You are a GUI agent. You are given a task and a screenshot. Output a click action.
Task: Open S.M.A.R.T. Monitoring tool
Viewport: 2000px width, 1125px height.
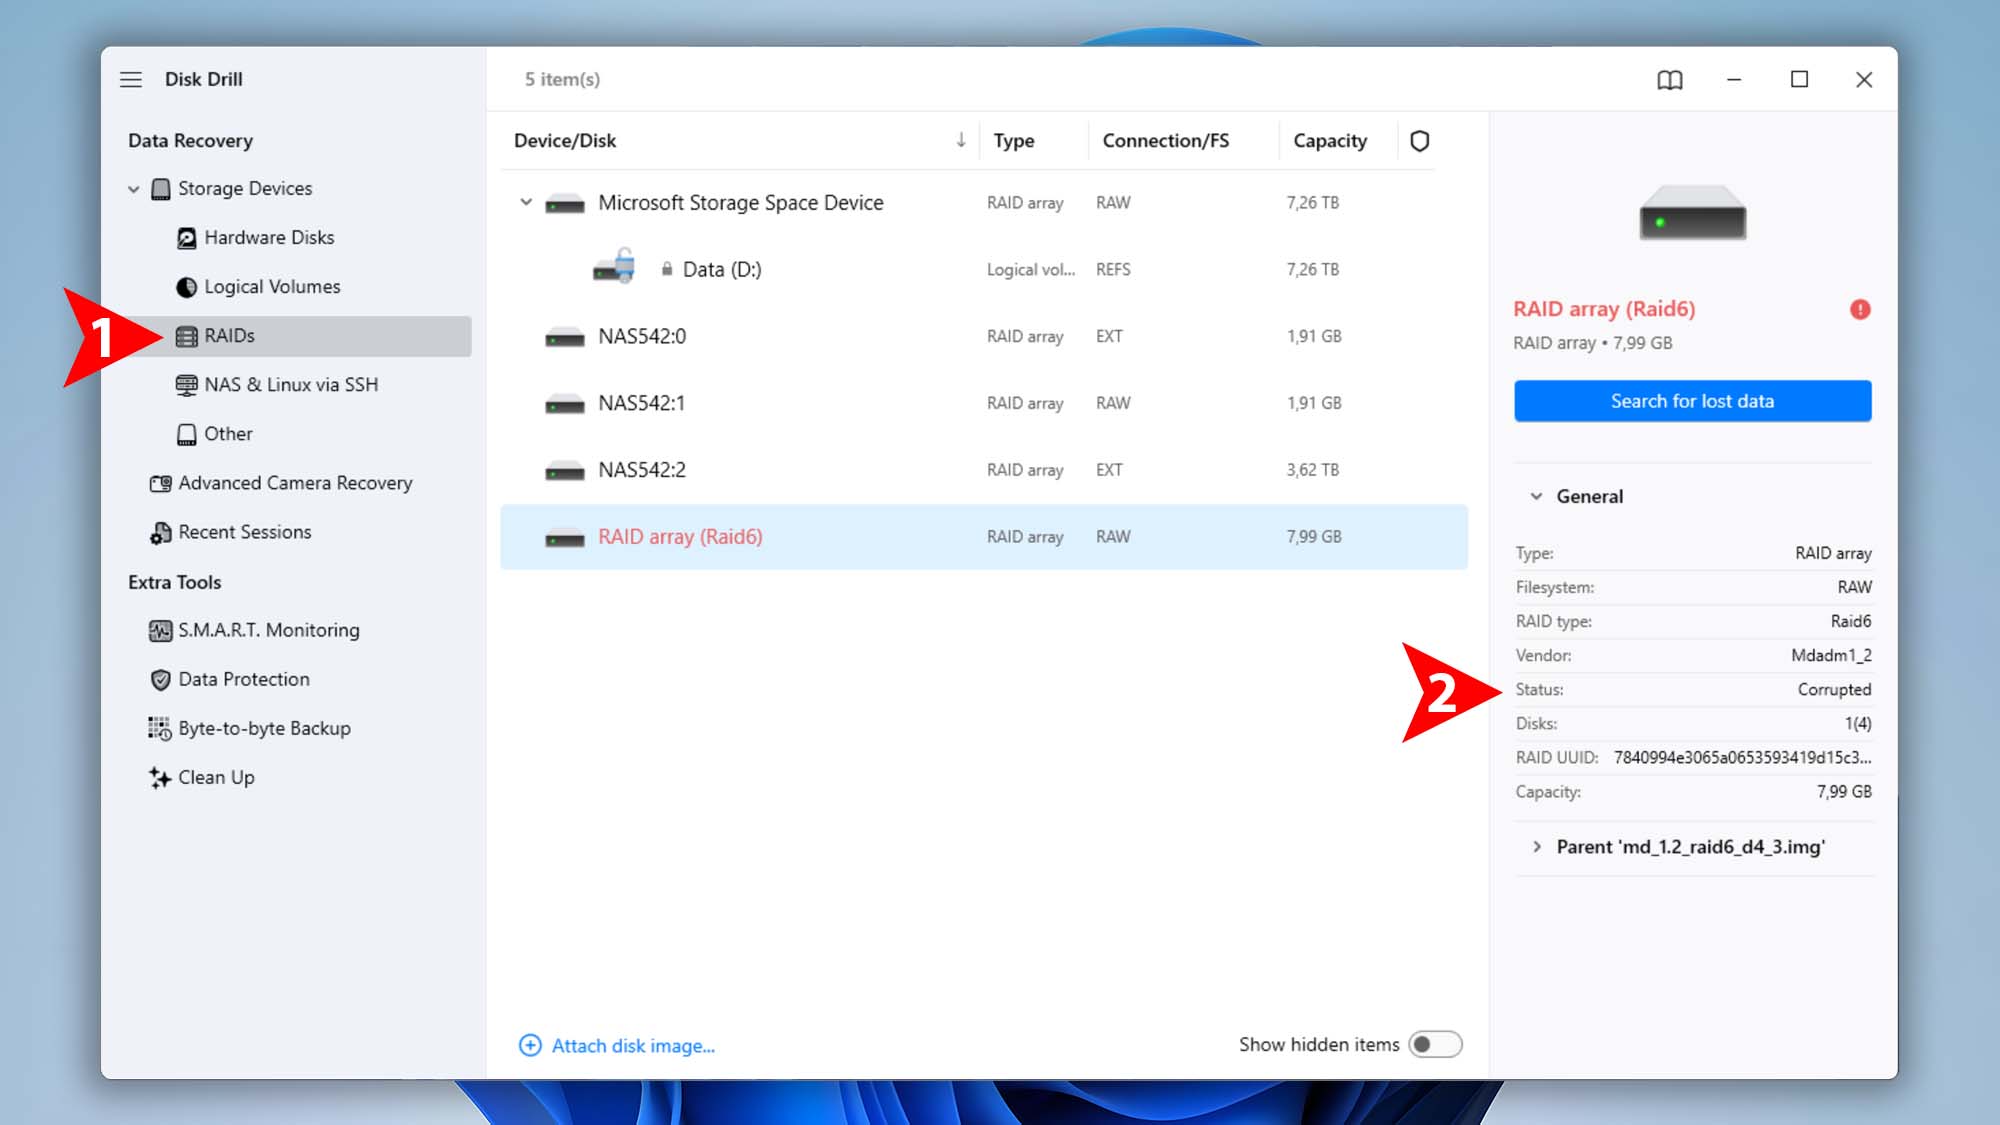269,630
